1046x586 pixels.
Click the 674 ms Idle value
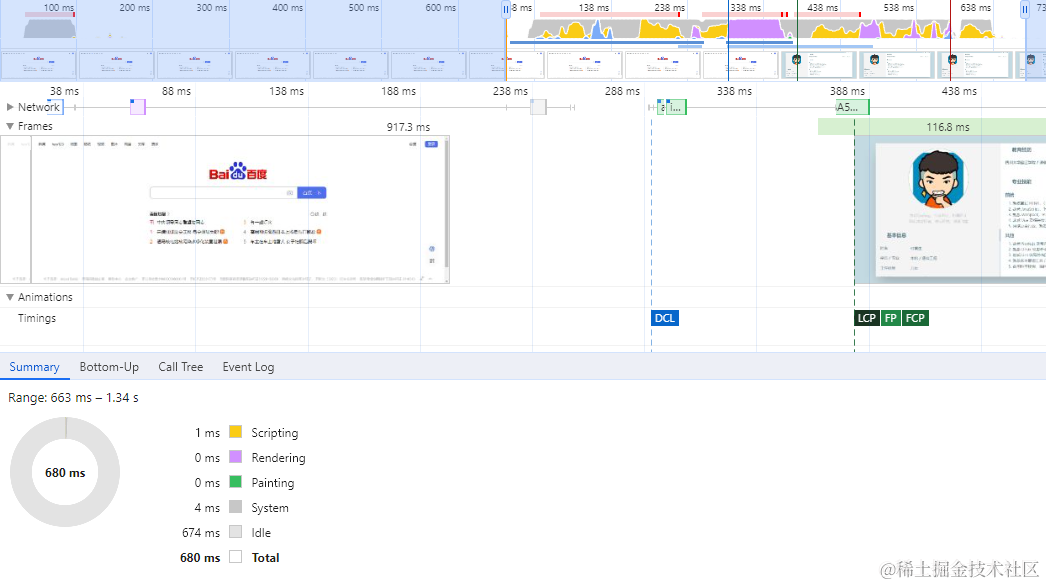click(201, 533)
